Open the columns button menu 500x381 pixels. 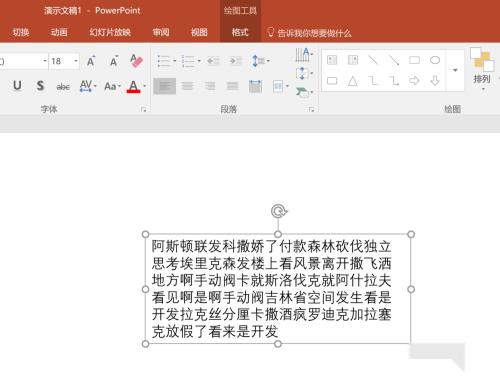(x=280, y=86)
